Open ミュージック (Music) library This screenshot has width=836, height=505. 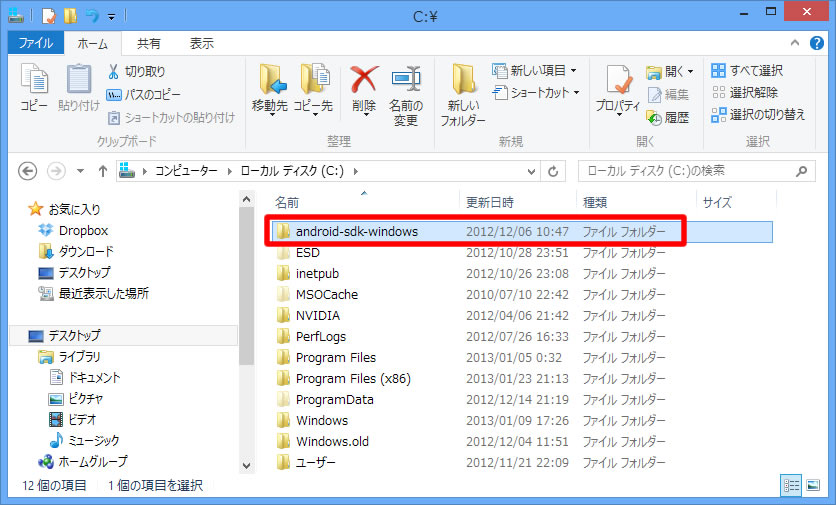coord(84,440)
